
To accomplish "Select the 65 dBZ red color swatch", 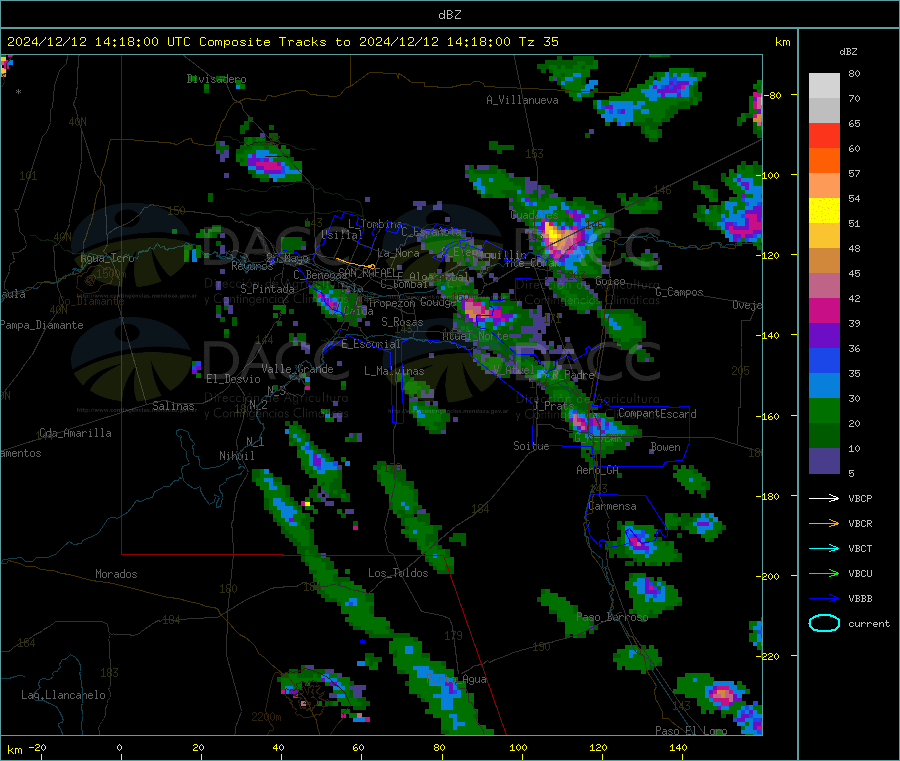I will tap(824, 135).
